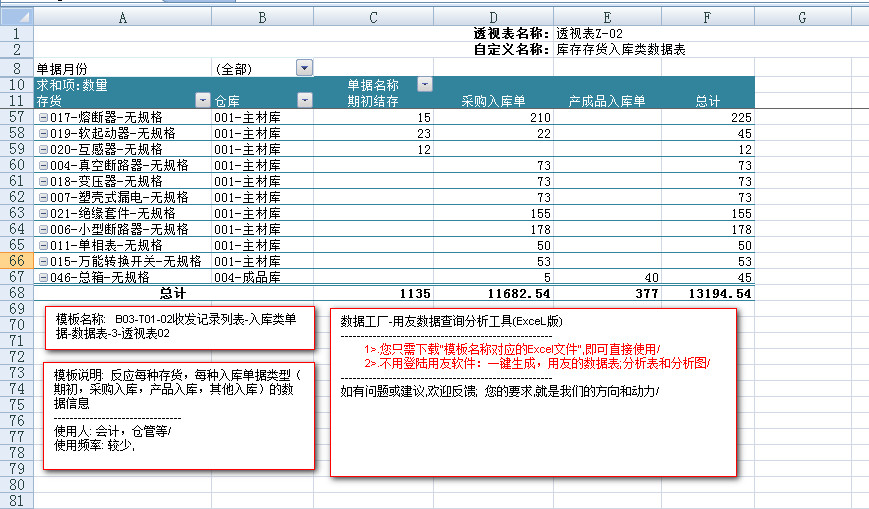The width and height of the screenshot is (869, 509).
Task: Open the 单据名称 column filter dropdown
Action: pyautogui.click(x=424, y=85)
